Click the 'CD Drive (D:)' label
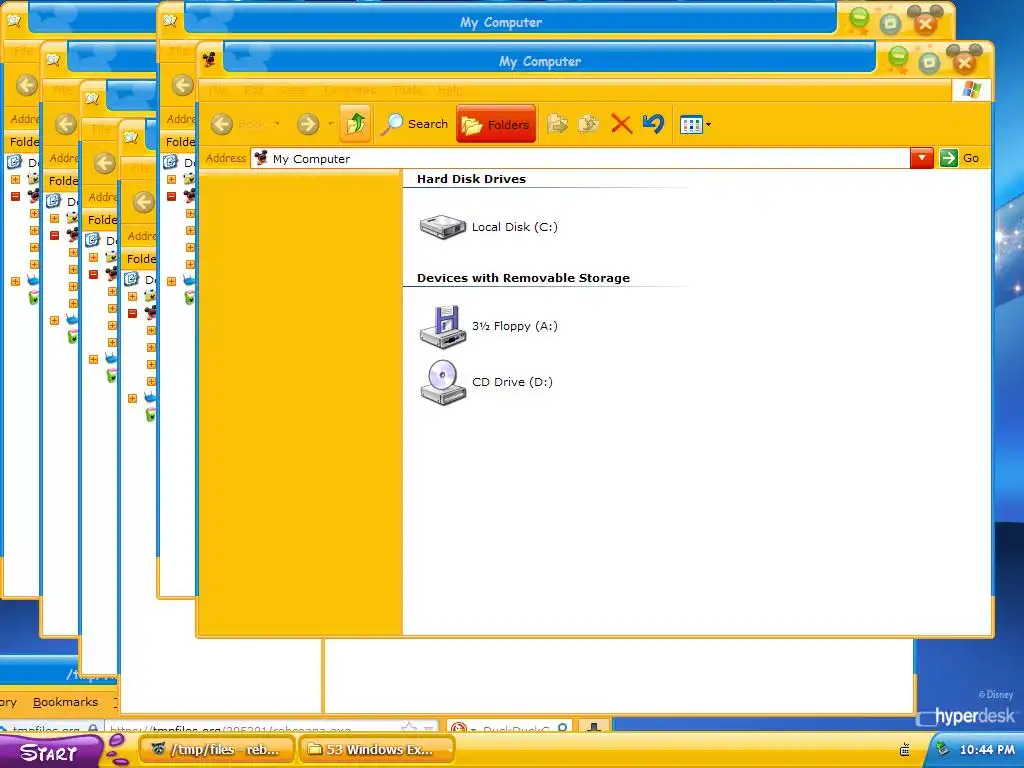The height and width of the screenshot is (768, 1024). pos(512,382)
